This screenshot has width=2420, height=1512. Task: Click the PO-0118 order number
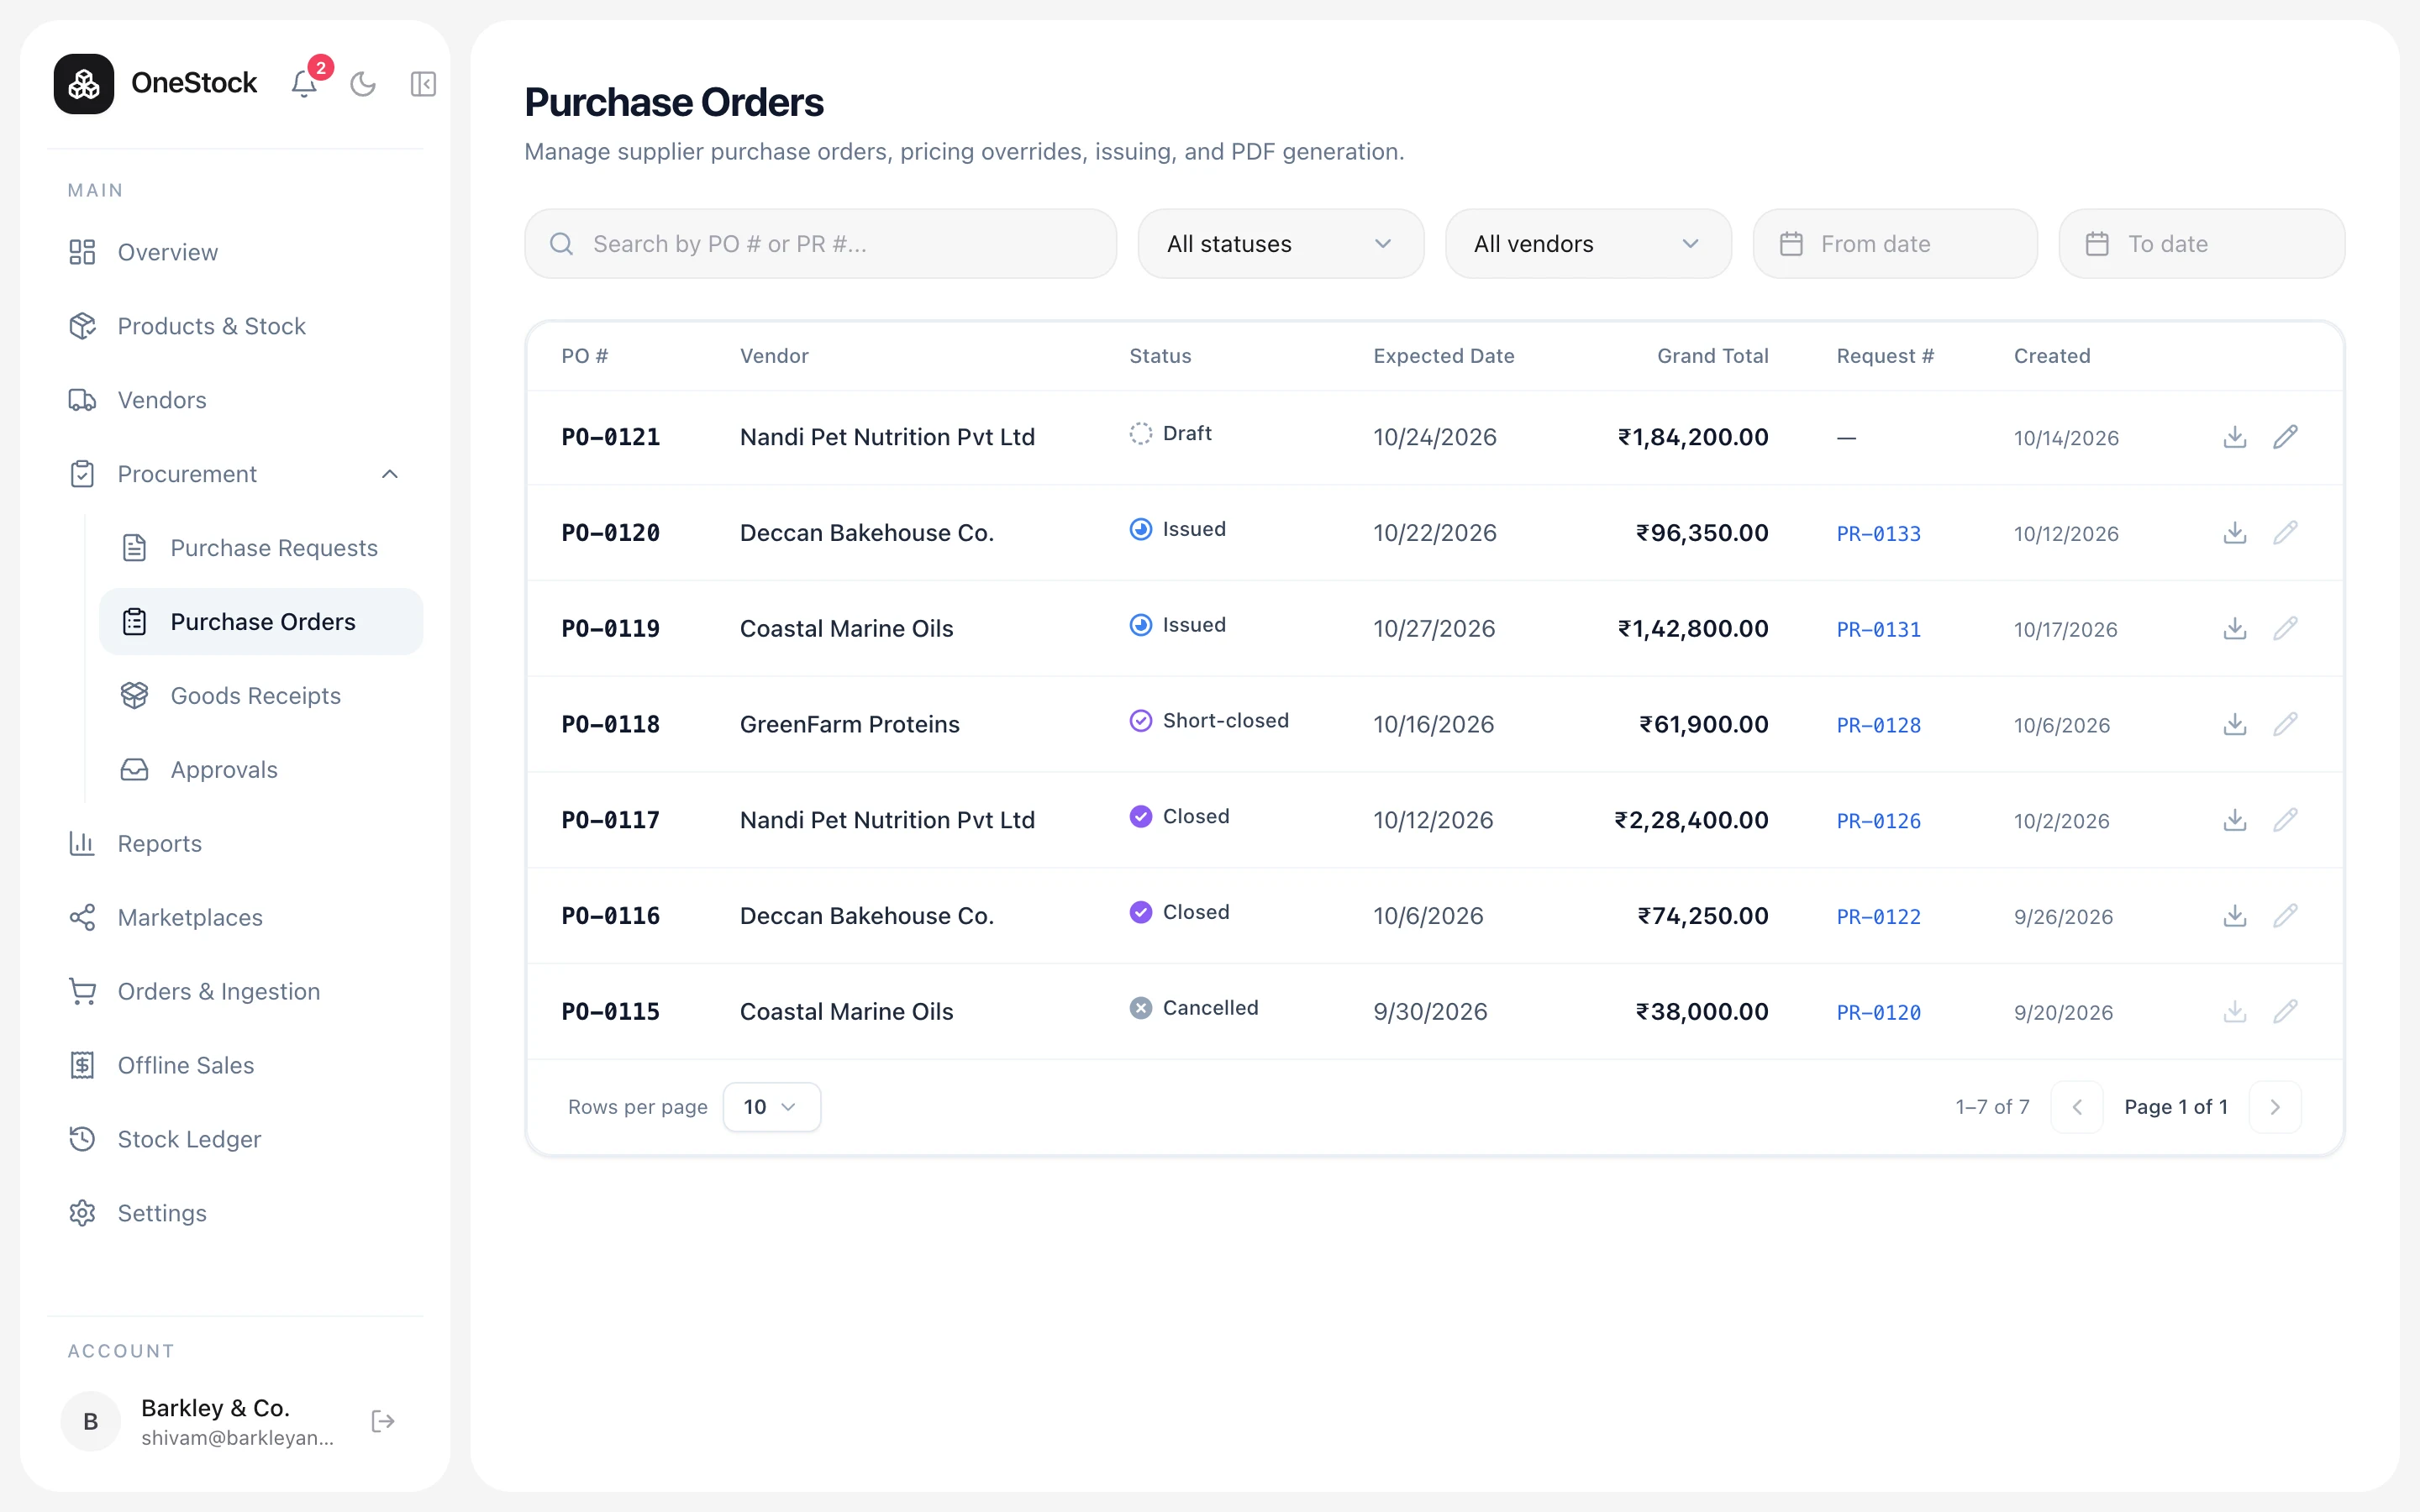[x=610, y=724]
